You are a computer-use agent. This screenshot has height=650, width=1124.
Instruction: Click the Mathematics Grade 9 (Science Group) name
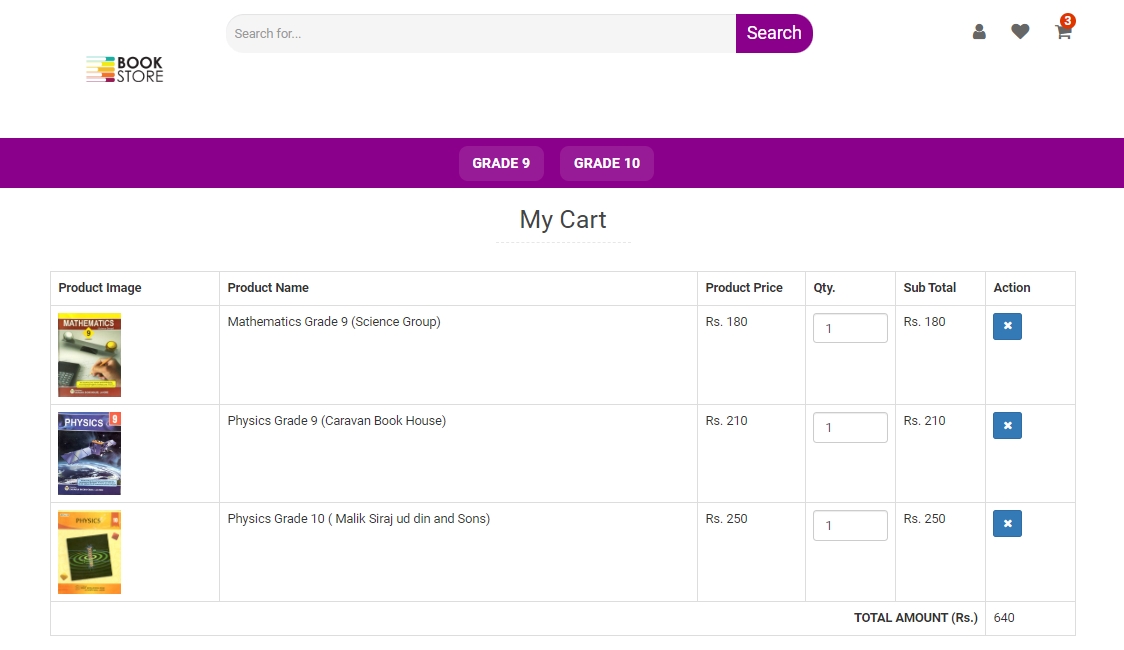point(334,322)
